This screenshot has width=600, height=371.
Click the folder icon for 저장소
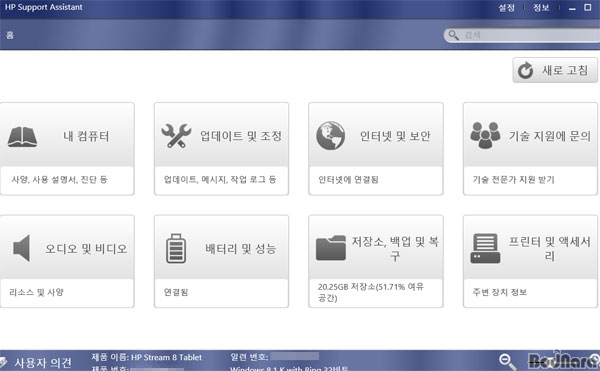pyautogui.click(x=331, y=248)
